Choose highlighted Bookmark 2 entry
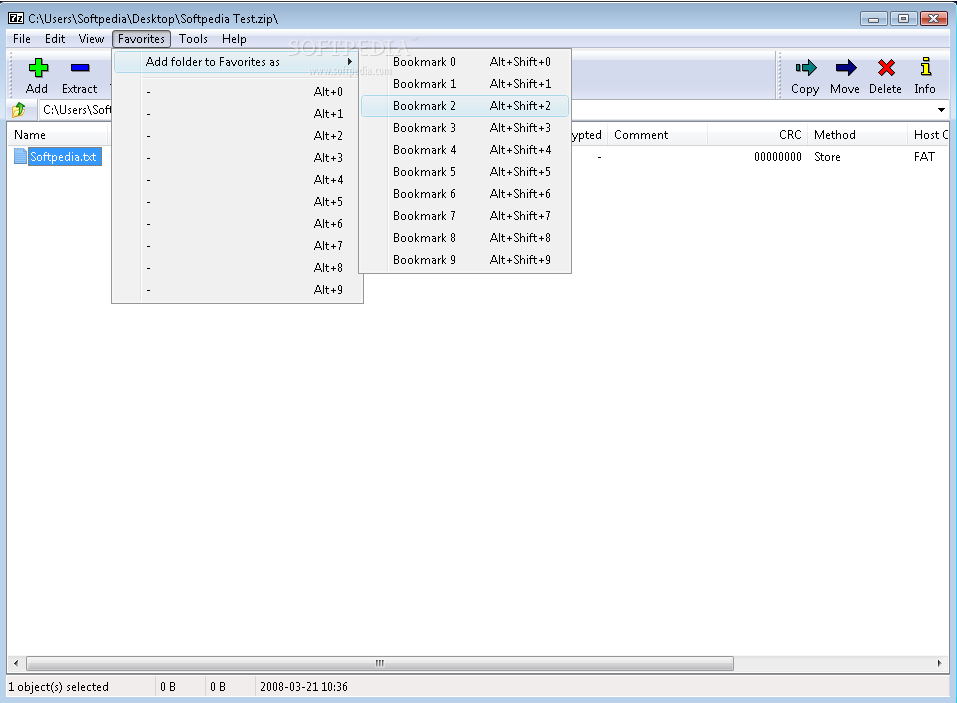Viewport: 957px width, 703px height. [465, 106]
